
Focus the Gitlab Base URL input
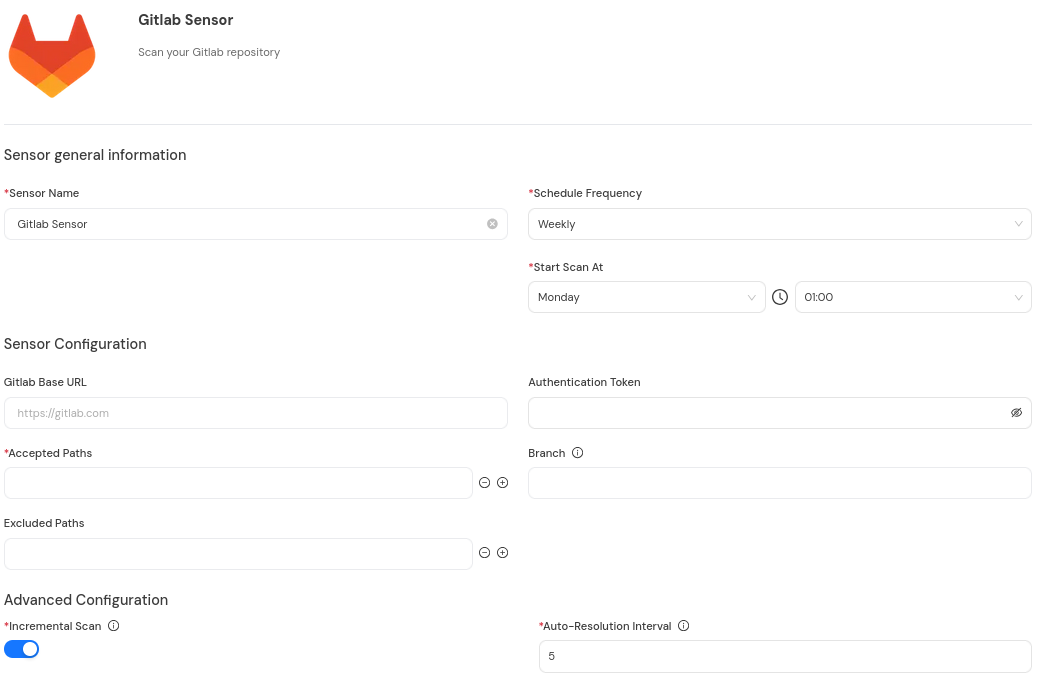tap(255, 413)
